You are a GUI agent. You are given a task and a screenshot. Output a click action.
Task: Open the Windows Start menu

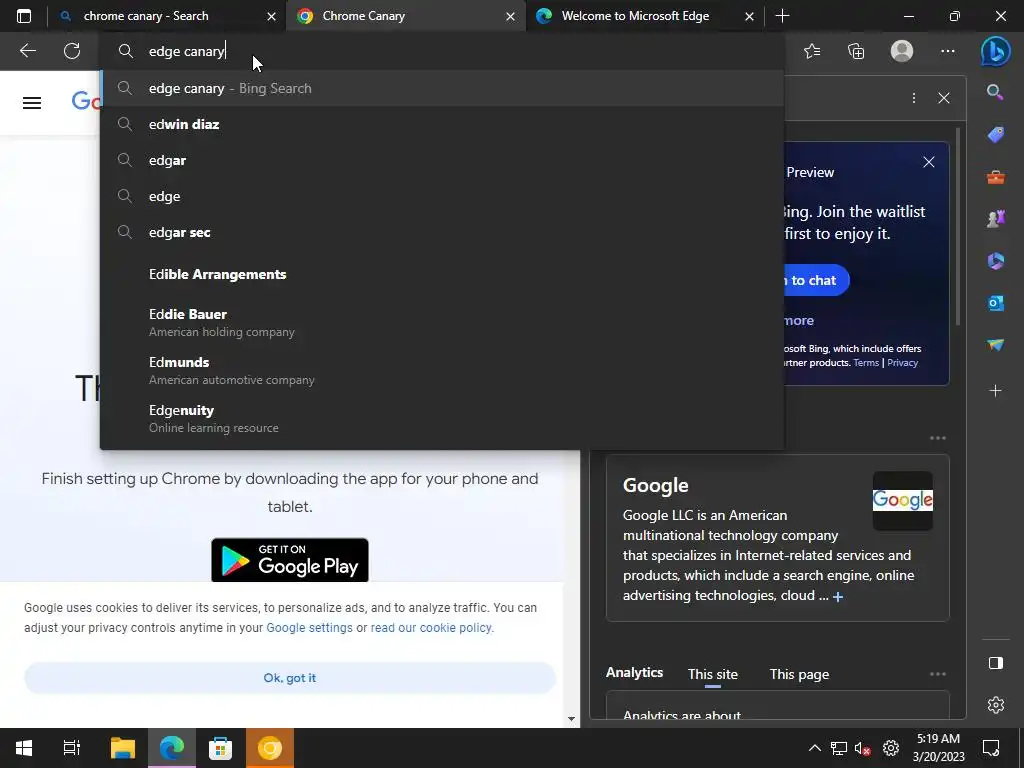[x=24, y=748]
